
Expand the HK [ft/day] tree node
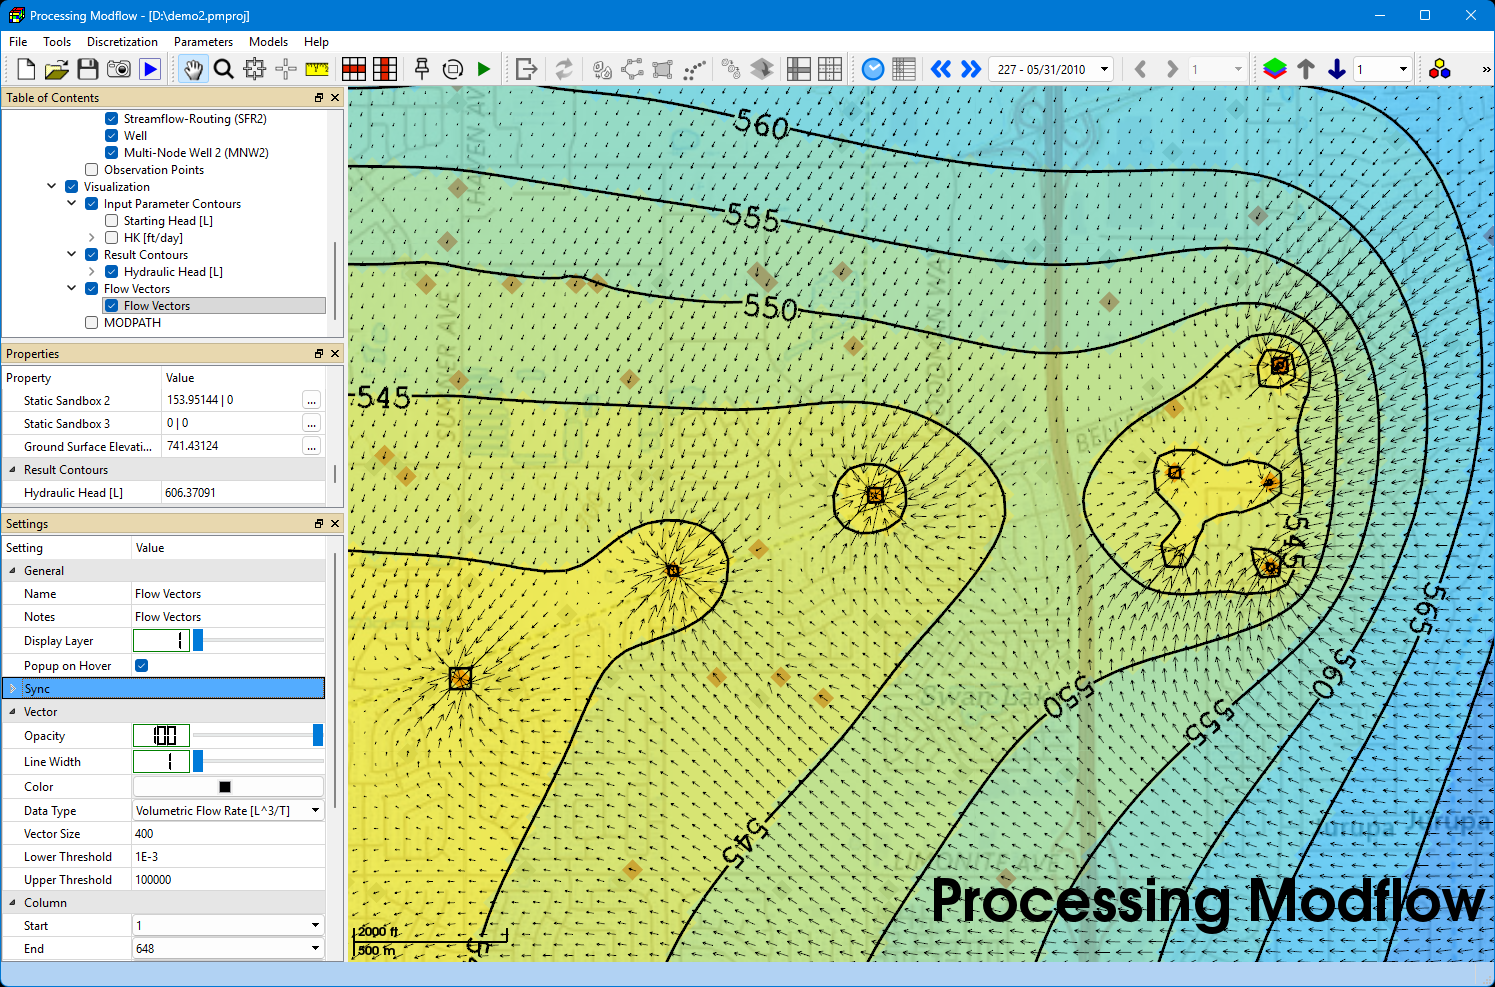[x=92, y=238]
